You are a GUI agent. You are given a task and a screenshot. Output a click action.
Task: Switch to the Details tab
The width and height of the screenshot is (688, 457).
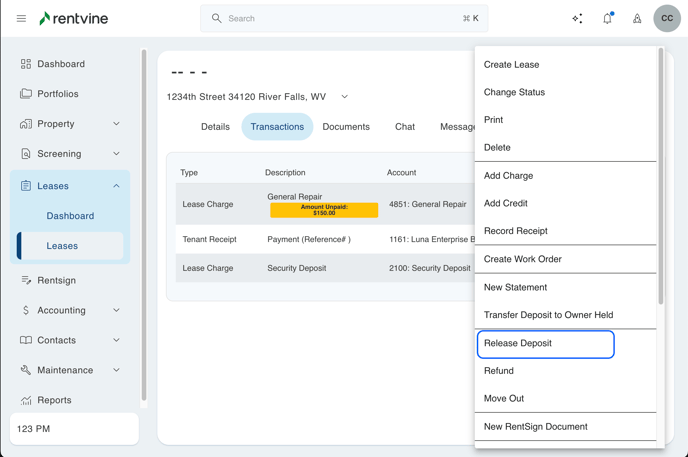coord(215,127)
